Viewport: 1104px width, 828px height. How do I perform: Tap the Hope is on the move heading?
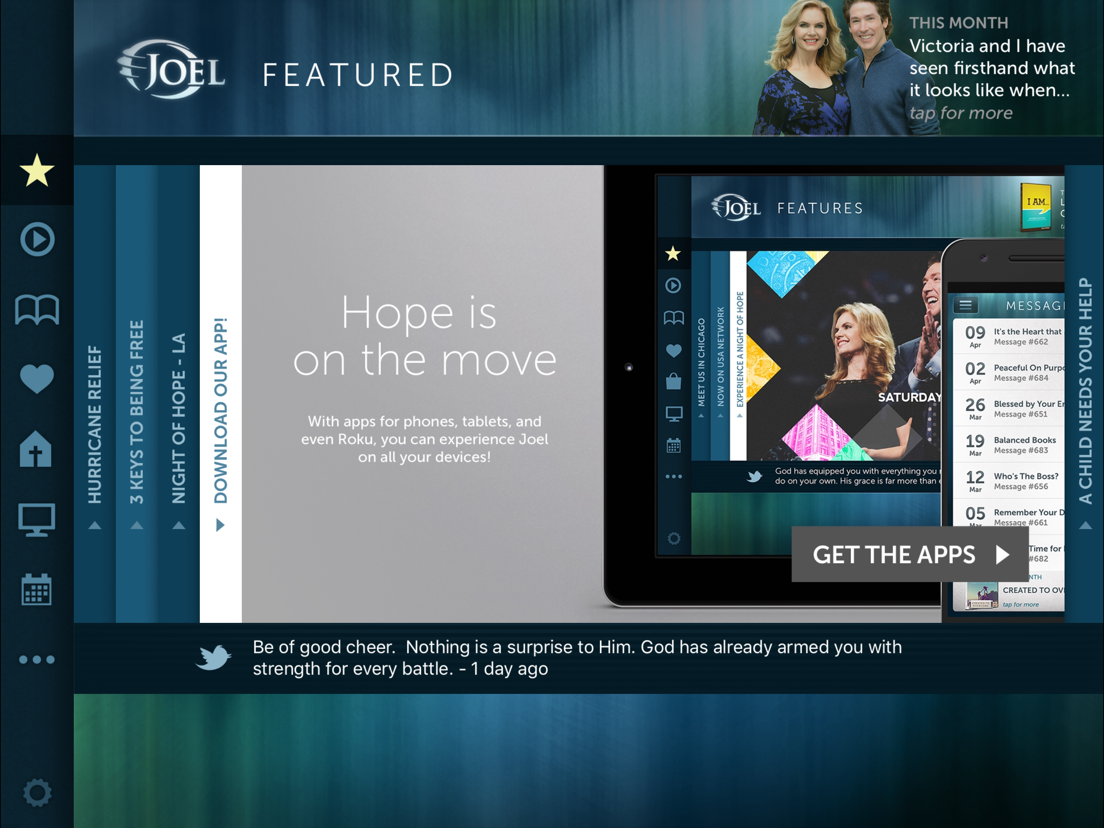pos(425,336)
